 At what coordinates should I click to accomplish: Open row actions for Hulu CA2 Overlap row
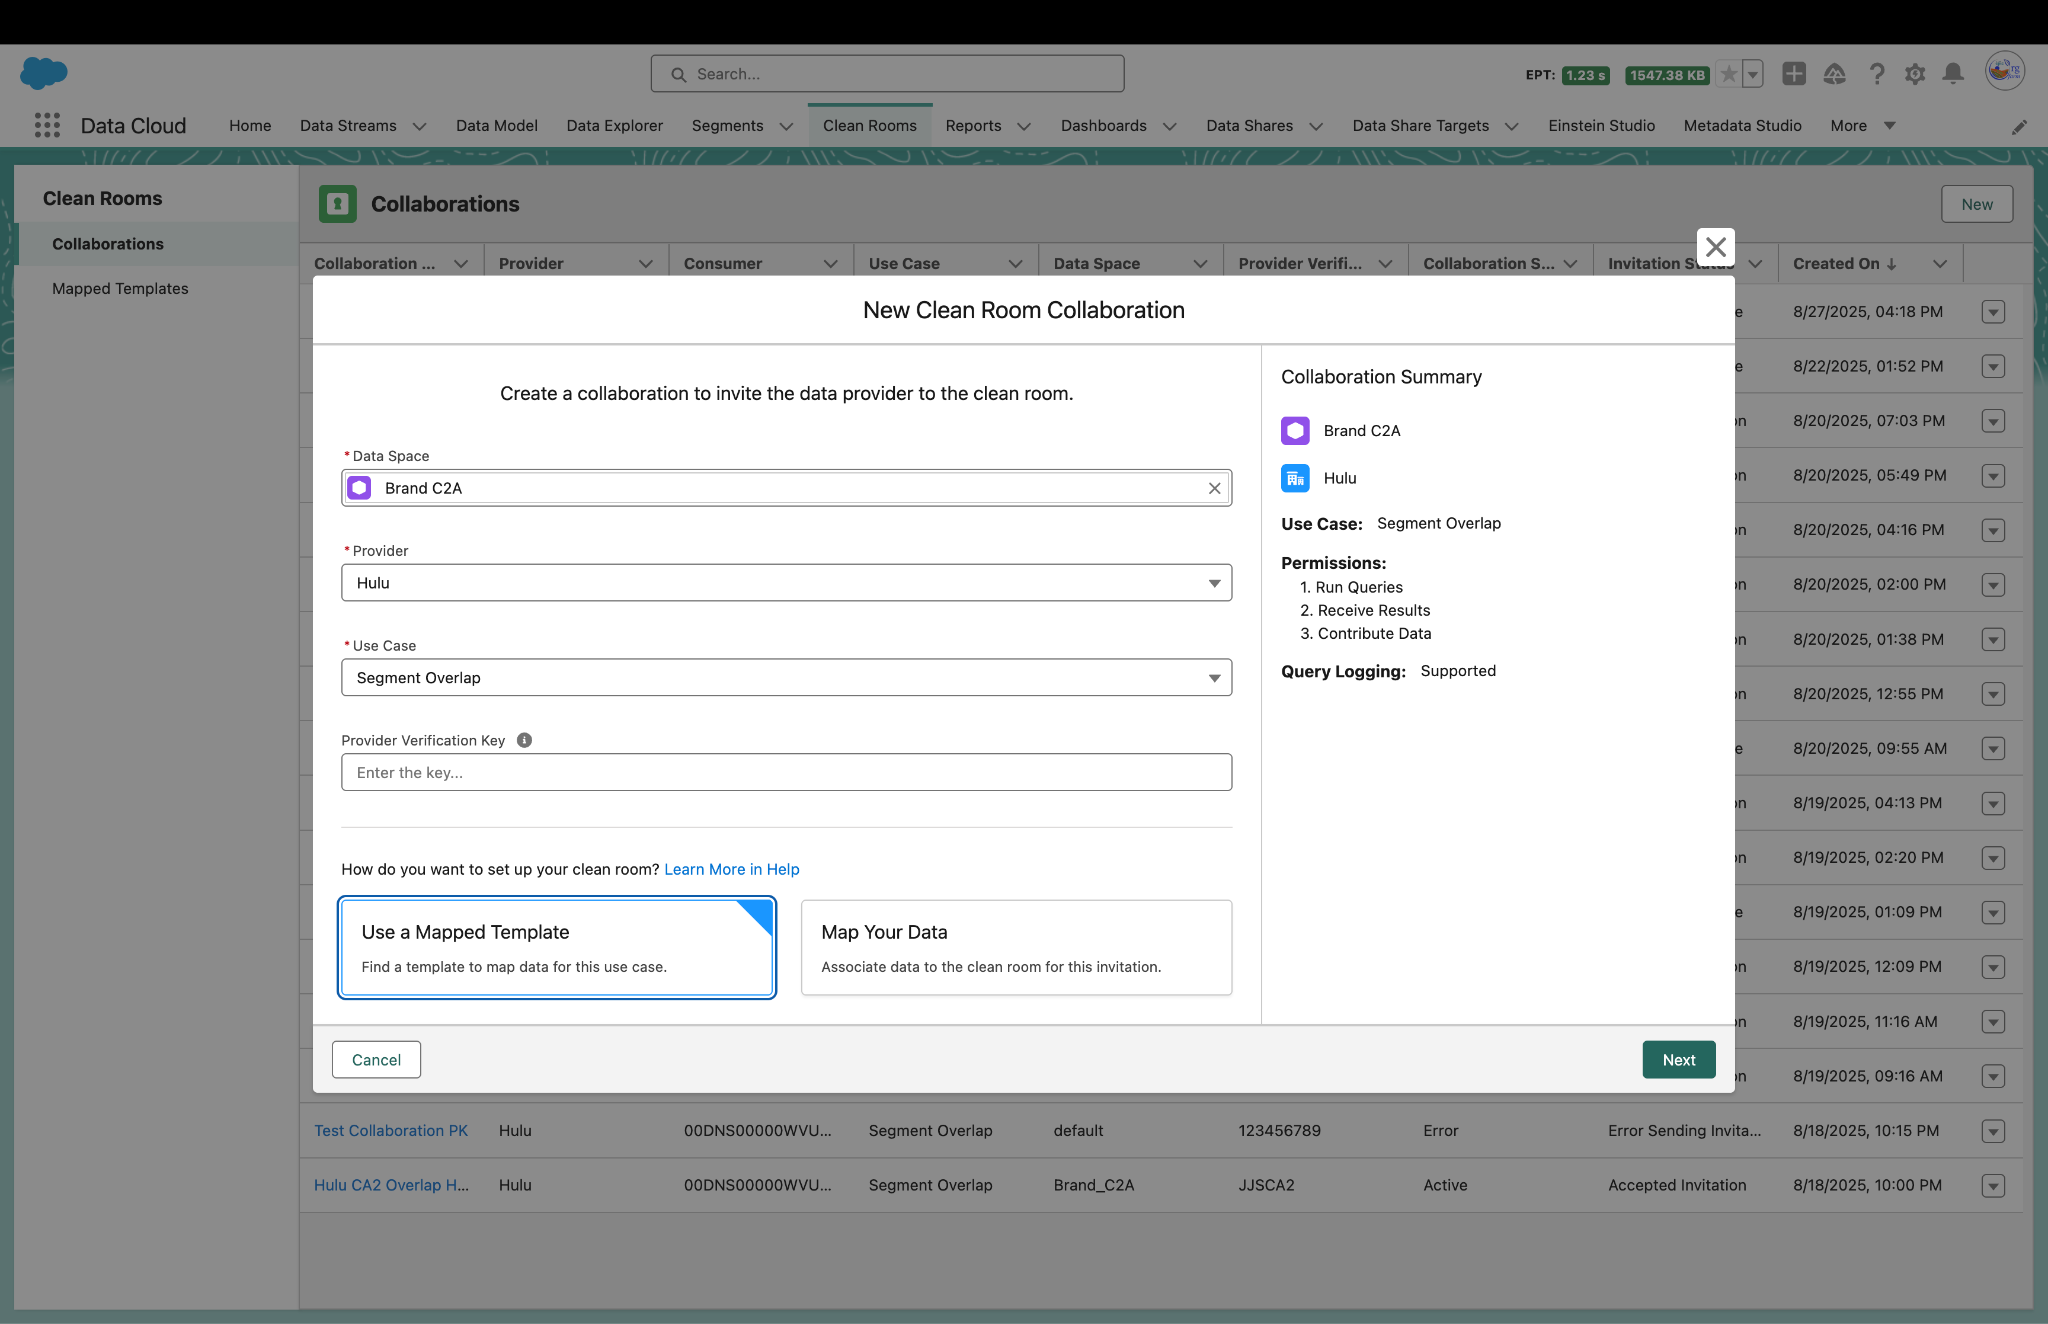coord(1993,1186)
